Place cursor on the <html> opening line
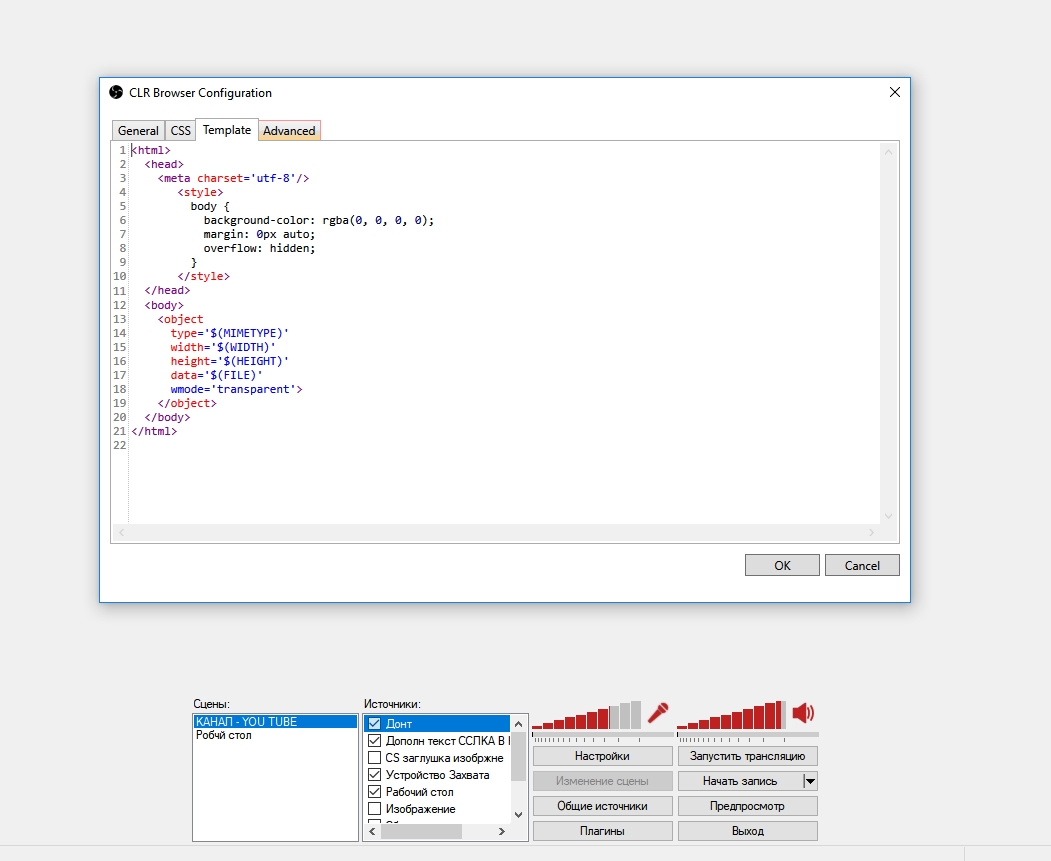Screen dimensions: 1051x861 tap(151, 150)
